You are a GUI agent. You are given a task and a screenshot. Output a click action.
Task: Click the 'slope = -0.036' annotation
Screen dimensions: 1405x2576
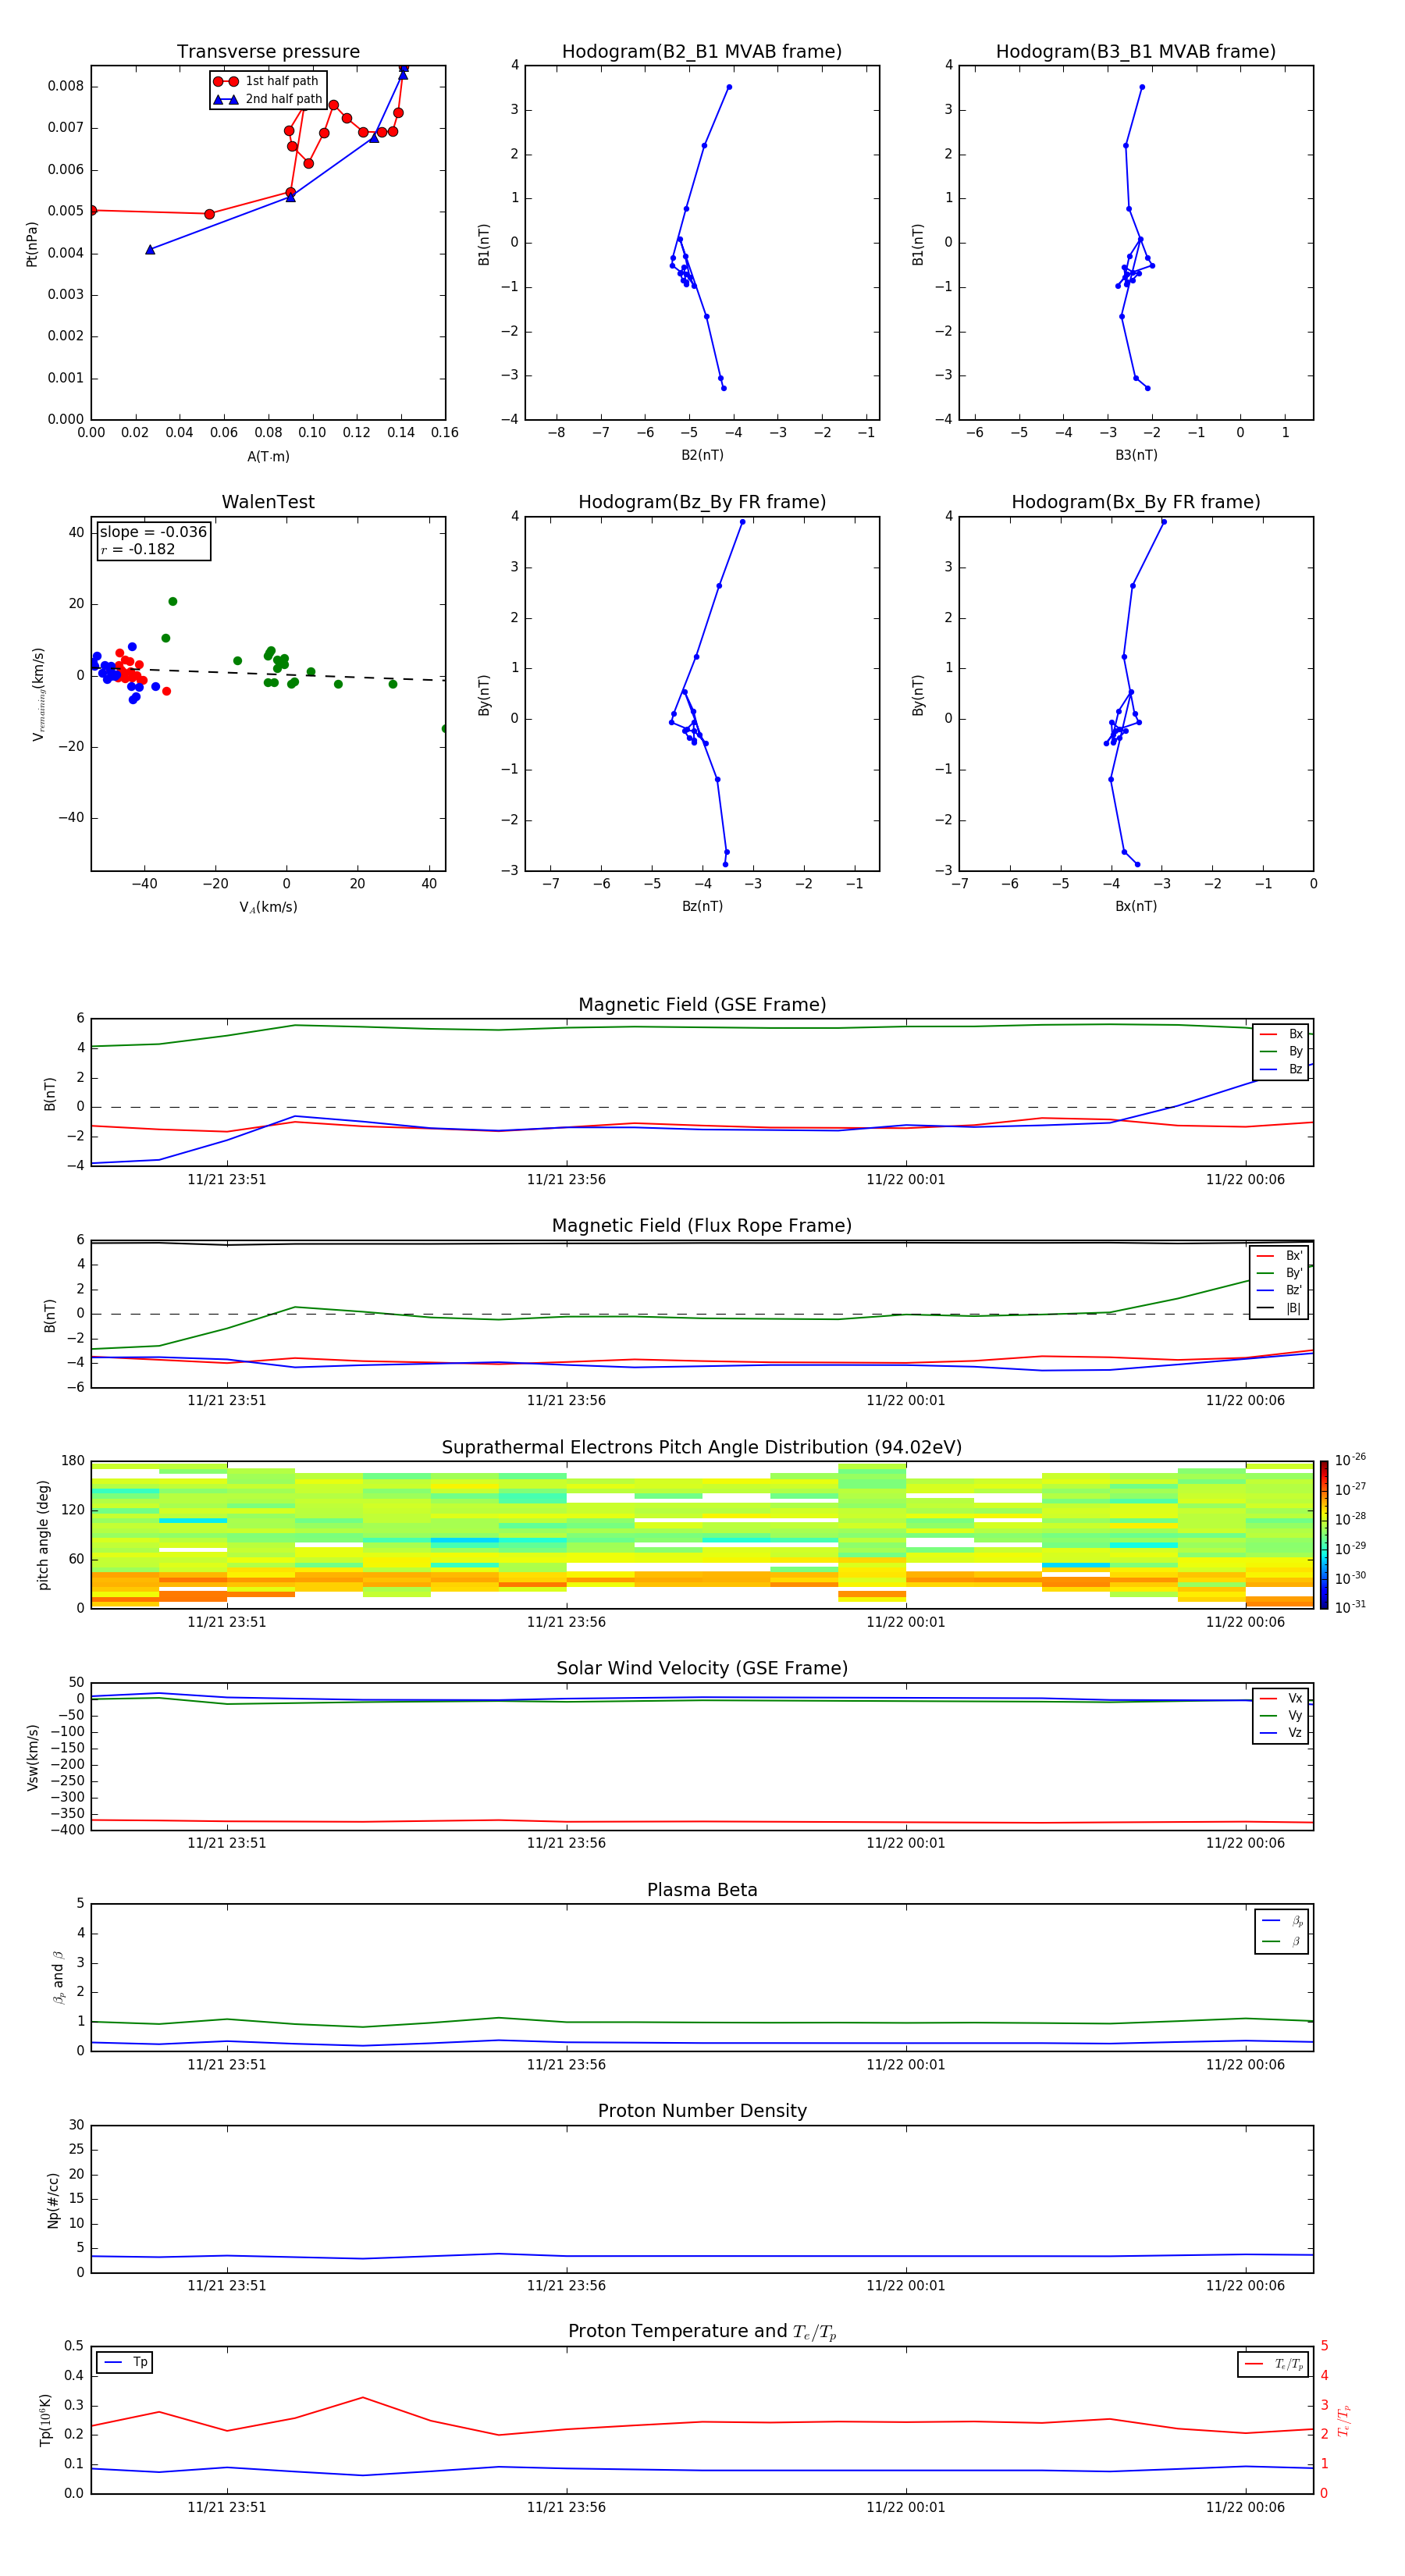click(x=153, y=532)
